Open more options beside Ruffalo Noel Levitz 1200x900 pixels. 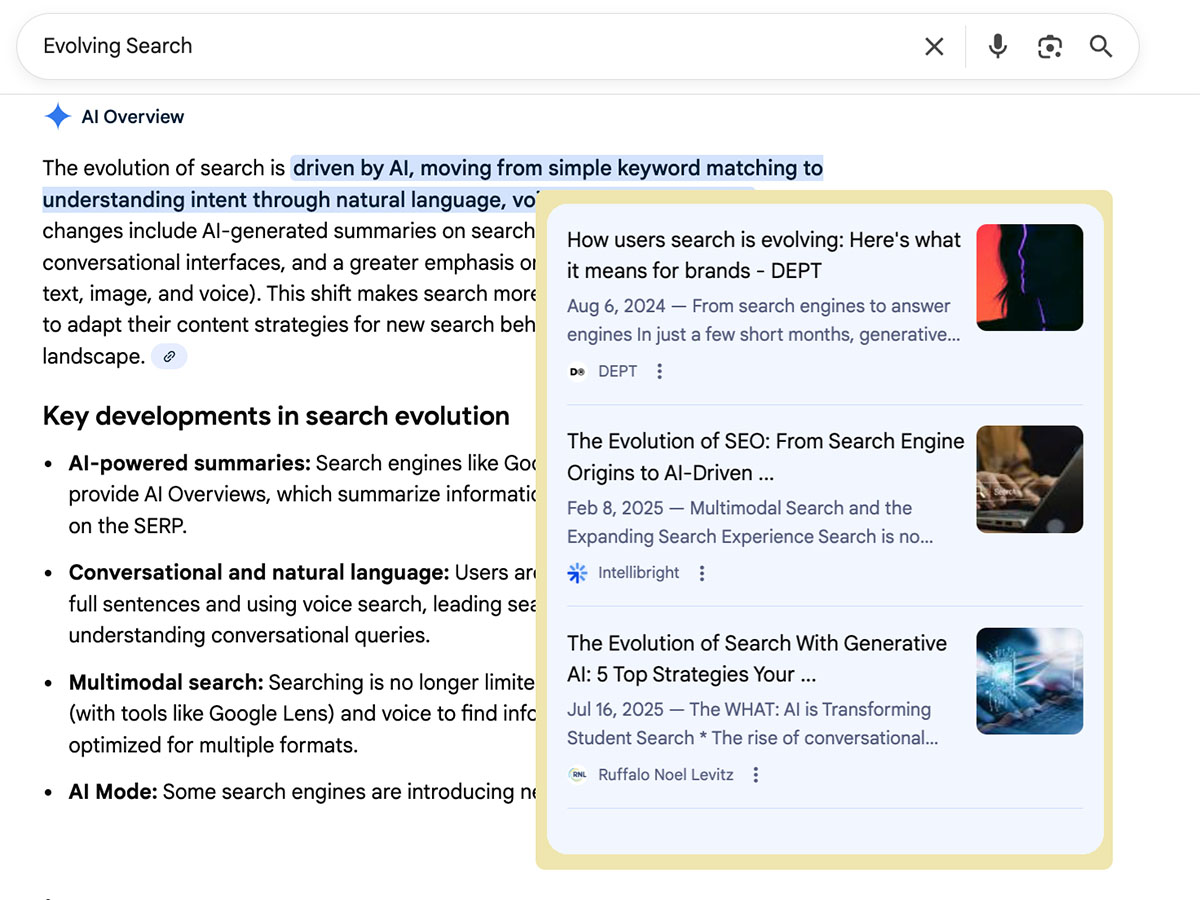point(756,775)
